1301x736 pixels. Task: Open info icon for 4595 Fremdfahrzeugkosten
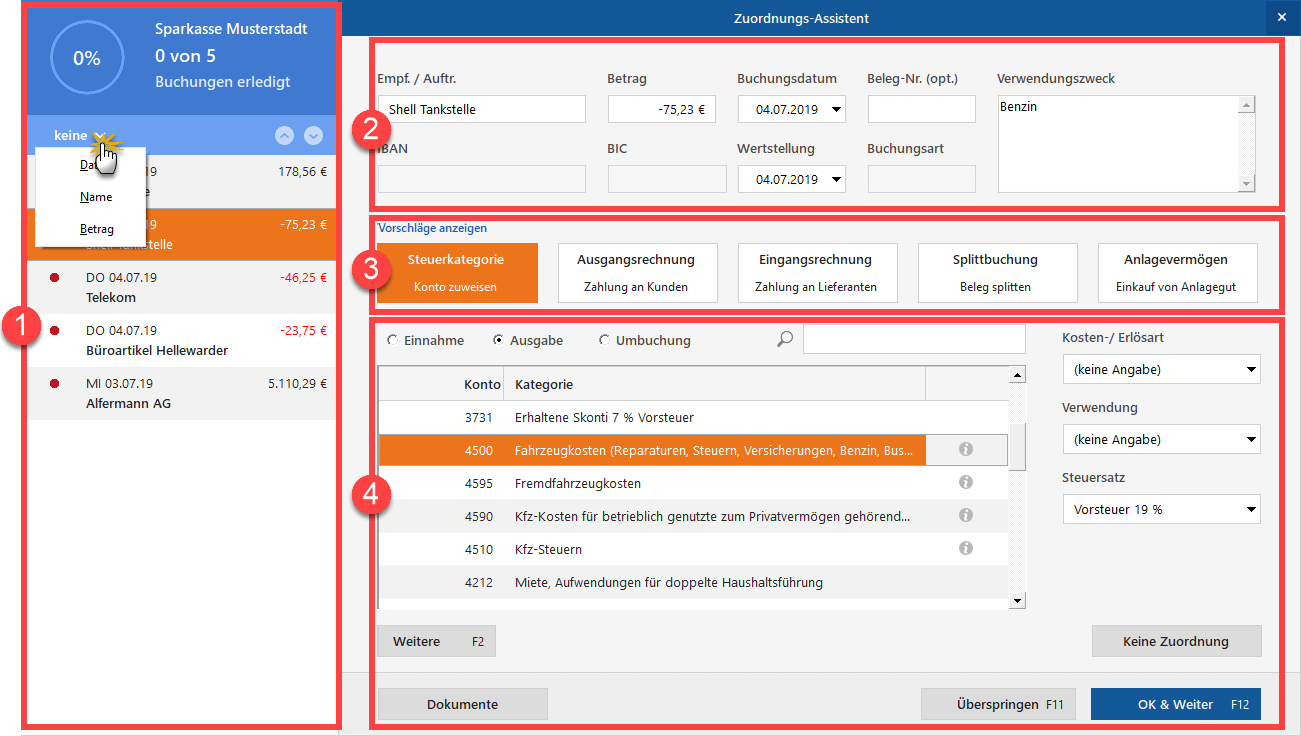point(966,483)
